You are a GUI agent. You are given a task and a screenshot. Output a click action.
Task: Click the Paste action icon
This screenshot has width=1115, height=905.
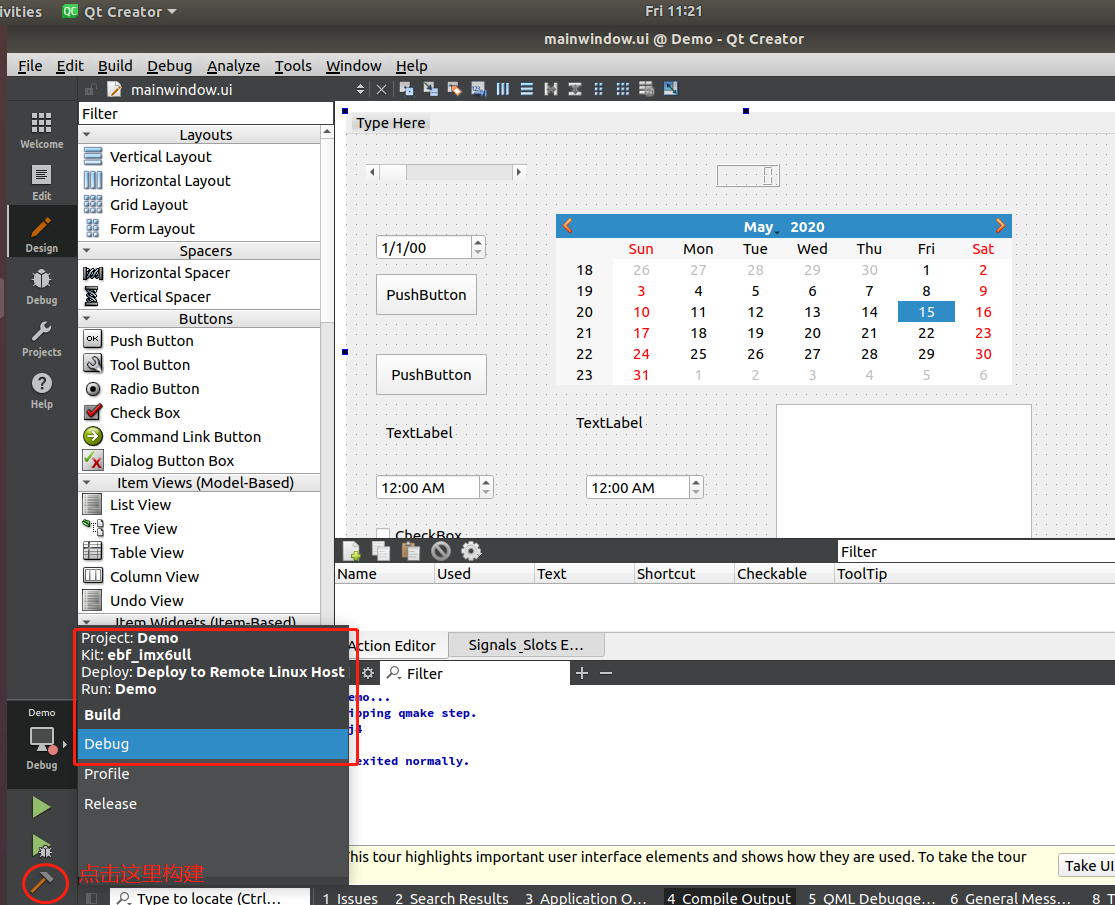coord(410,551)
